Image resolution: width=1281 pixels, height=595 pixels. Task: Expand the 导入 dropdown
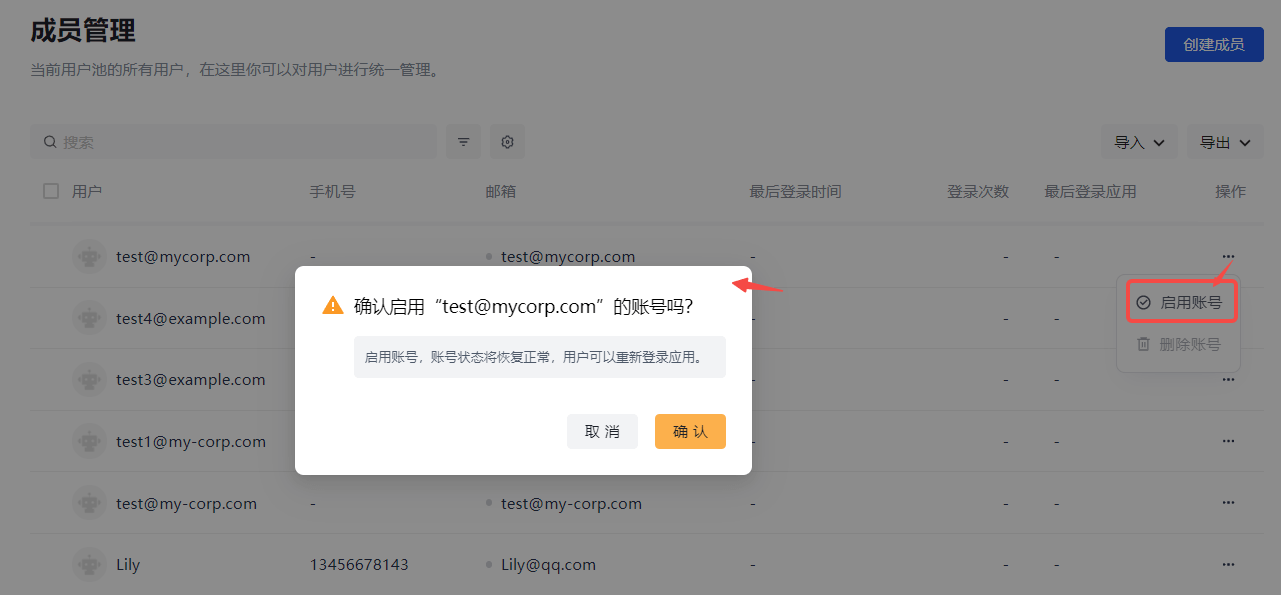(1139, 142)
